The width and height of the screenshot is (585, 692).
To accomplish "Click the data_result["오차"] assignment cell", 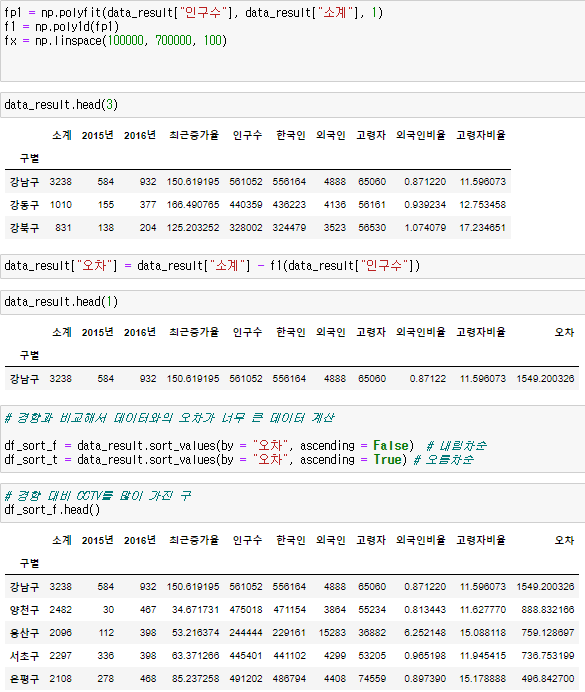I will point(292,266).
